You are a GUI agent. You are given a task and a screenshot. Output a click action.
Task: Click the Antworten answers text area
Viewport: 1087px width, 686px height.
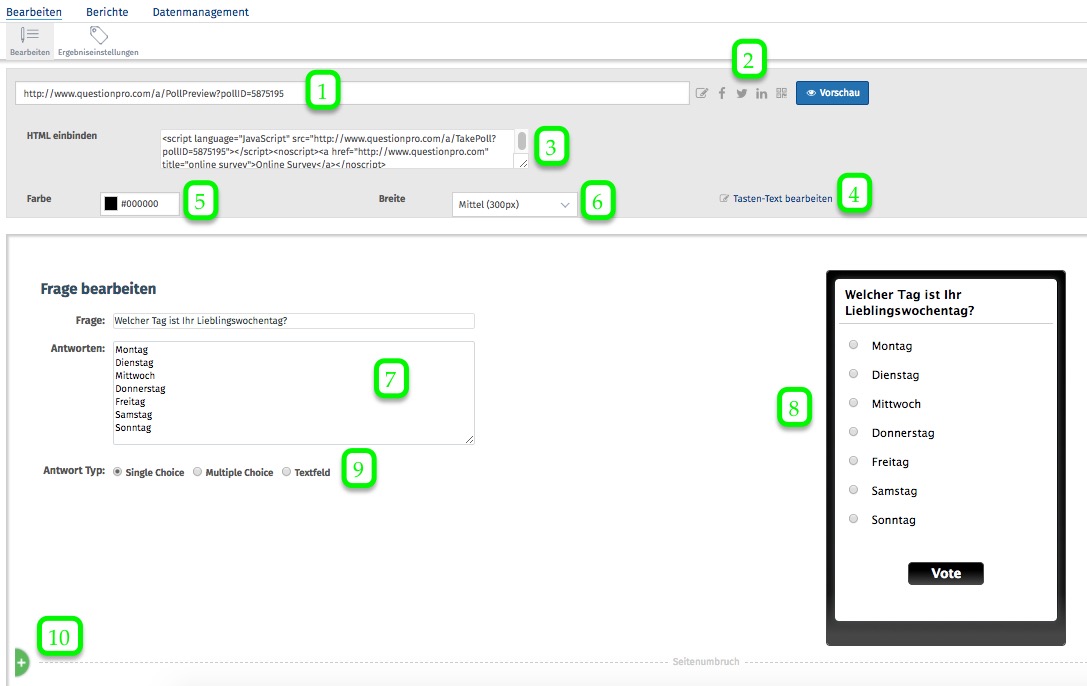coord(294,393)
